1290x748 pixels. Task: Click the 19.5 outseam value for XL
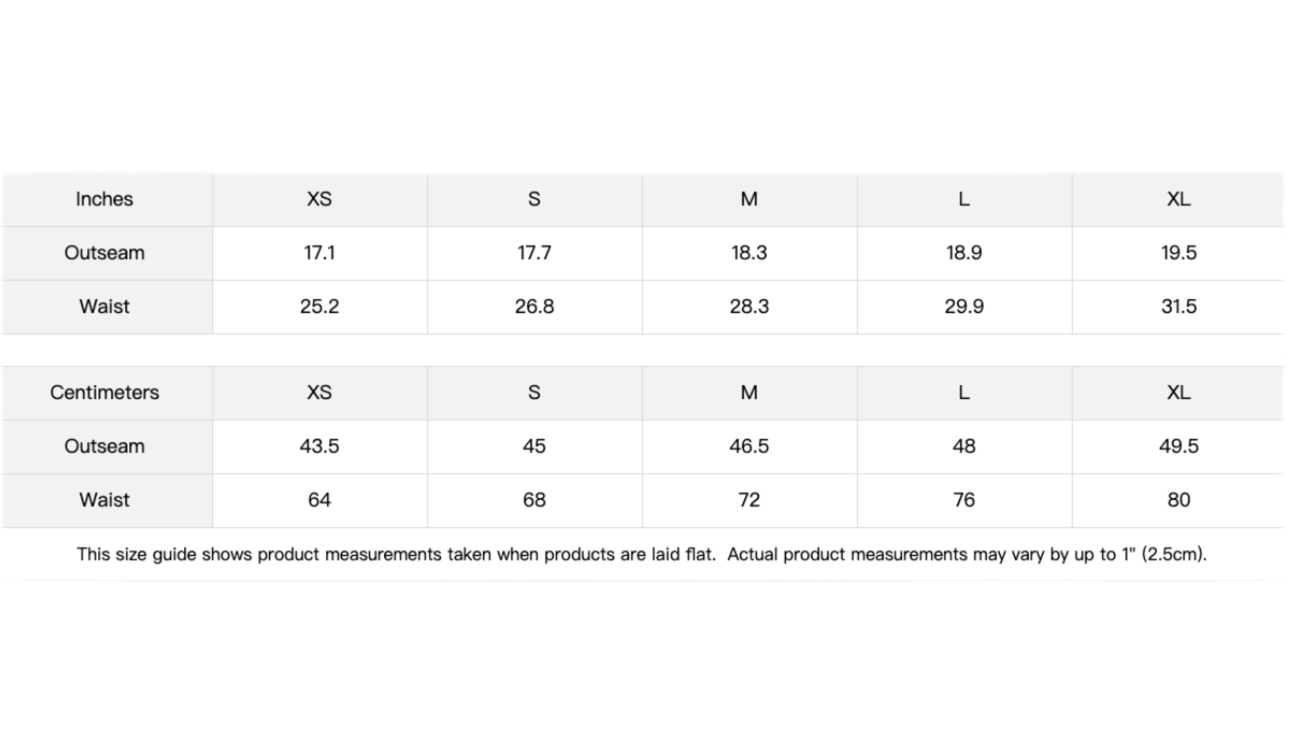click(1178, 253)
